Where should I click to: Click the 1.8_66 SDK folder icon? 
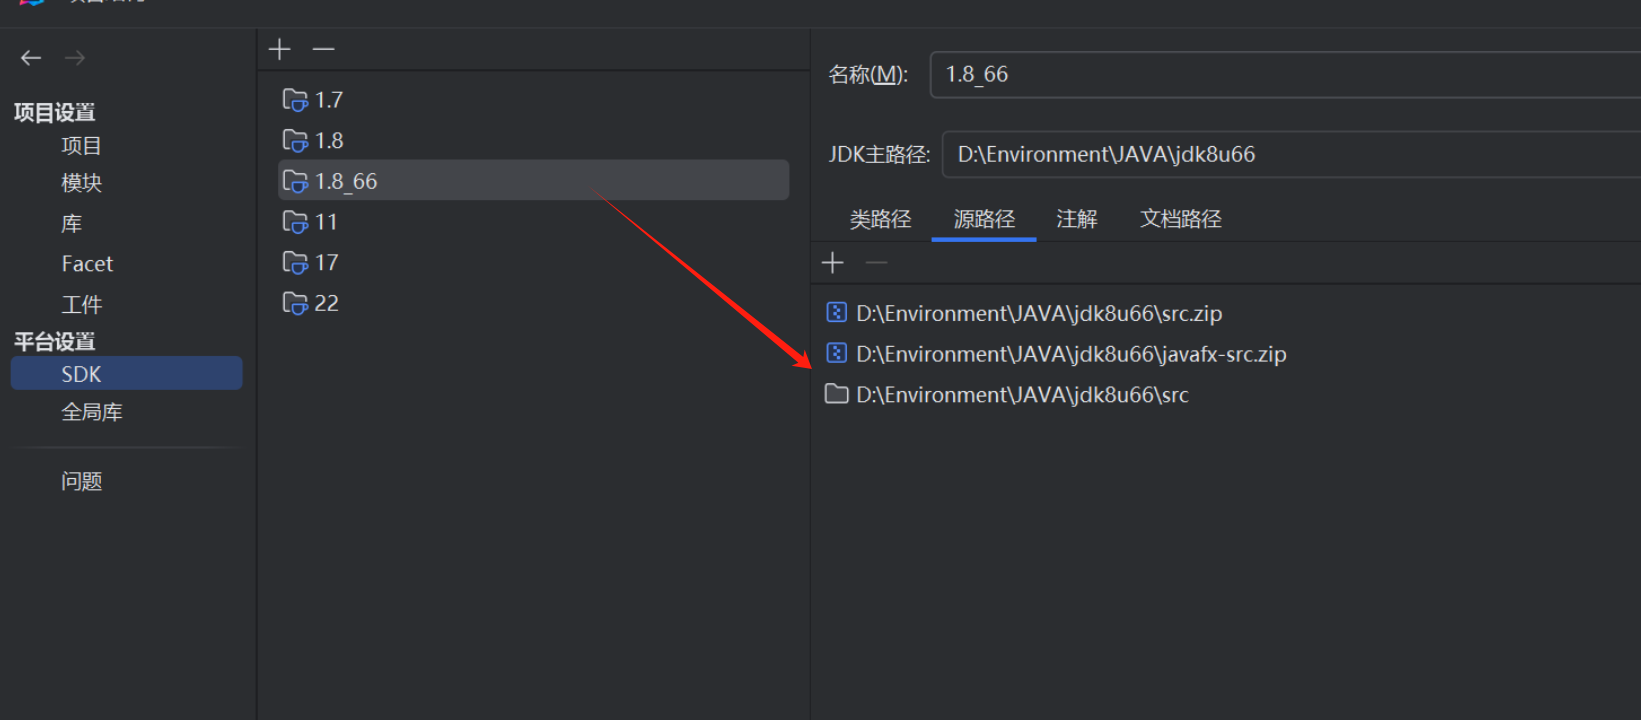click(295, 181)
